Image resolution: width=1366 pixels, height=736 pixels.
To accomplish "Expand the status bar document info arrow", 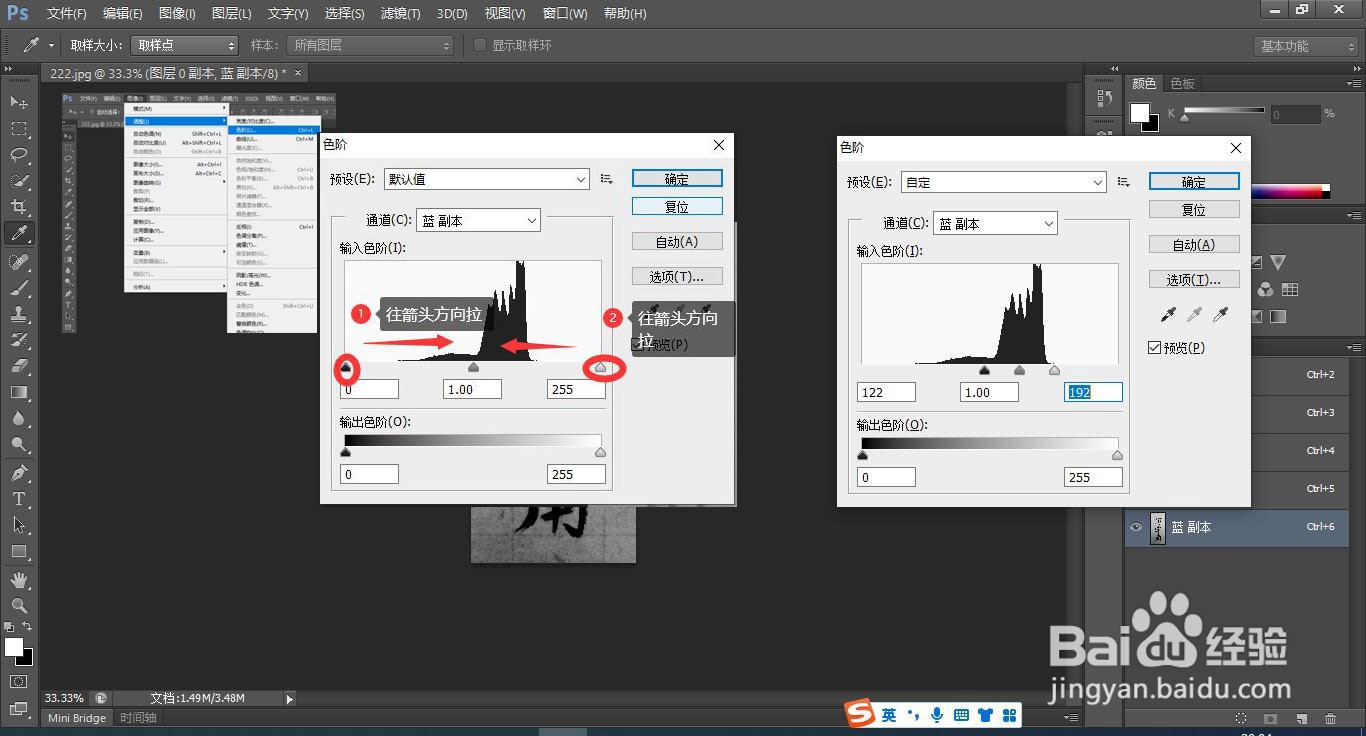I will coord(290,698).
